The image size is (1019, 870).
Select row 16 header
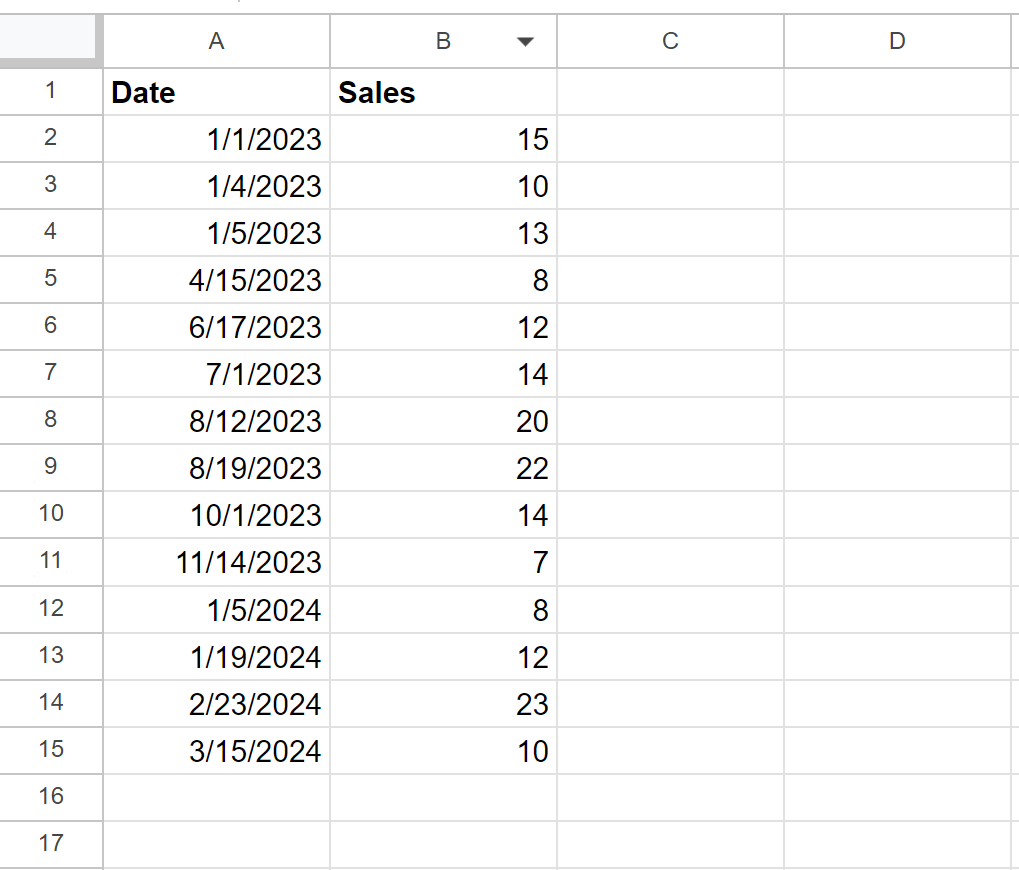51,797
